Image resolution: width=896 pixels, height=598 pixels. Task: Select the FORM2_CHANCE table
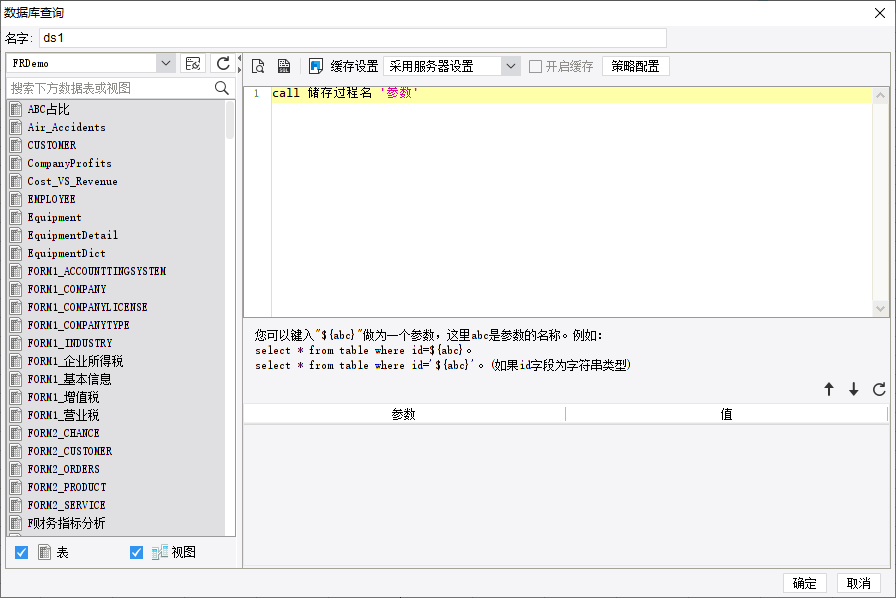(63, 433)
